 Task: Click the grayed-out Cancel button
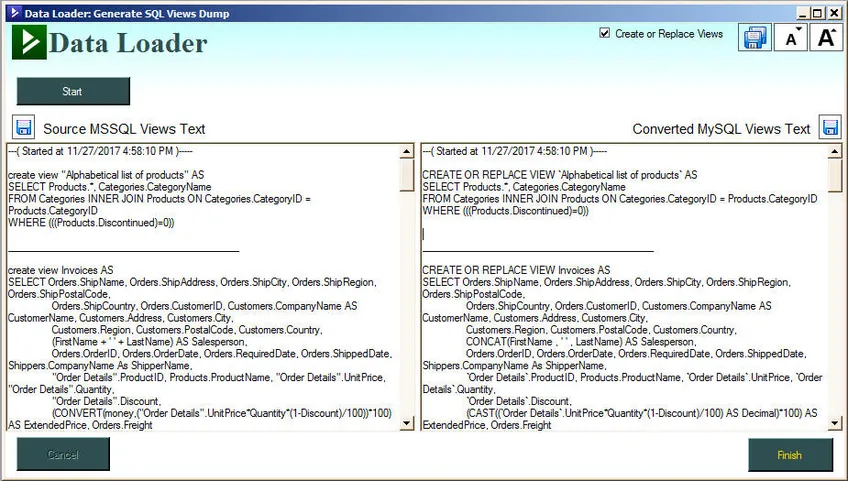(63, 454)
